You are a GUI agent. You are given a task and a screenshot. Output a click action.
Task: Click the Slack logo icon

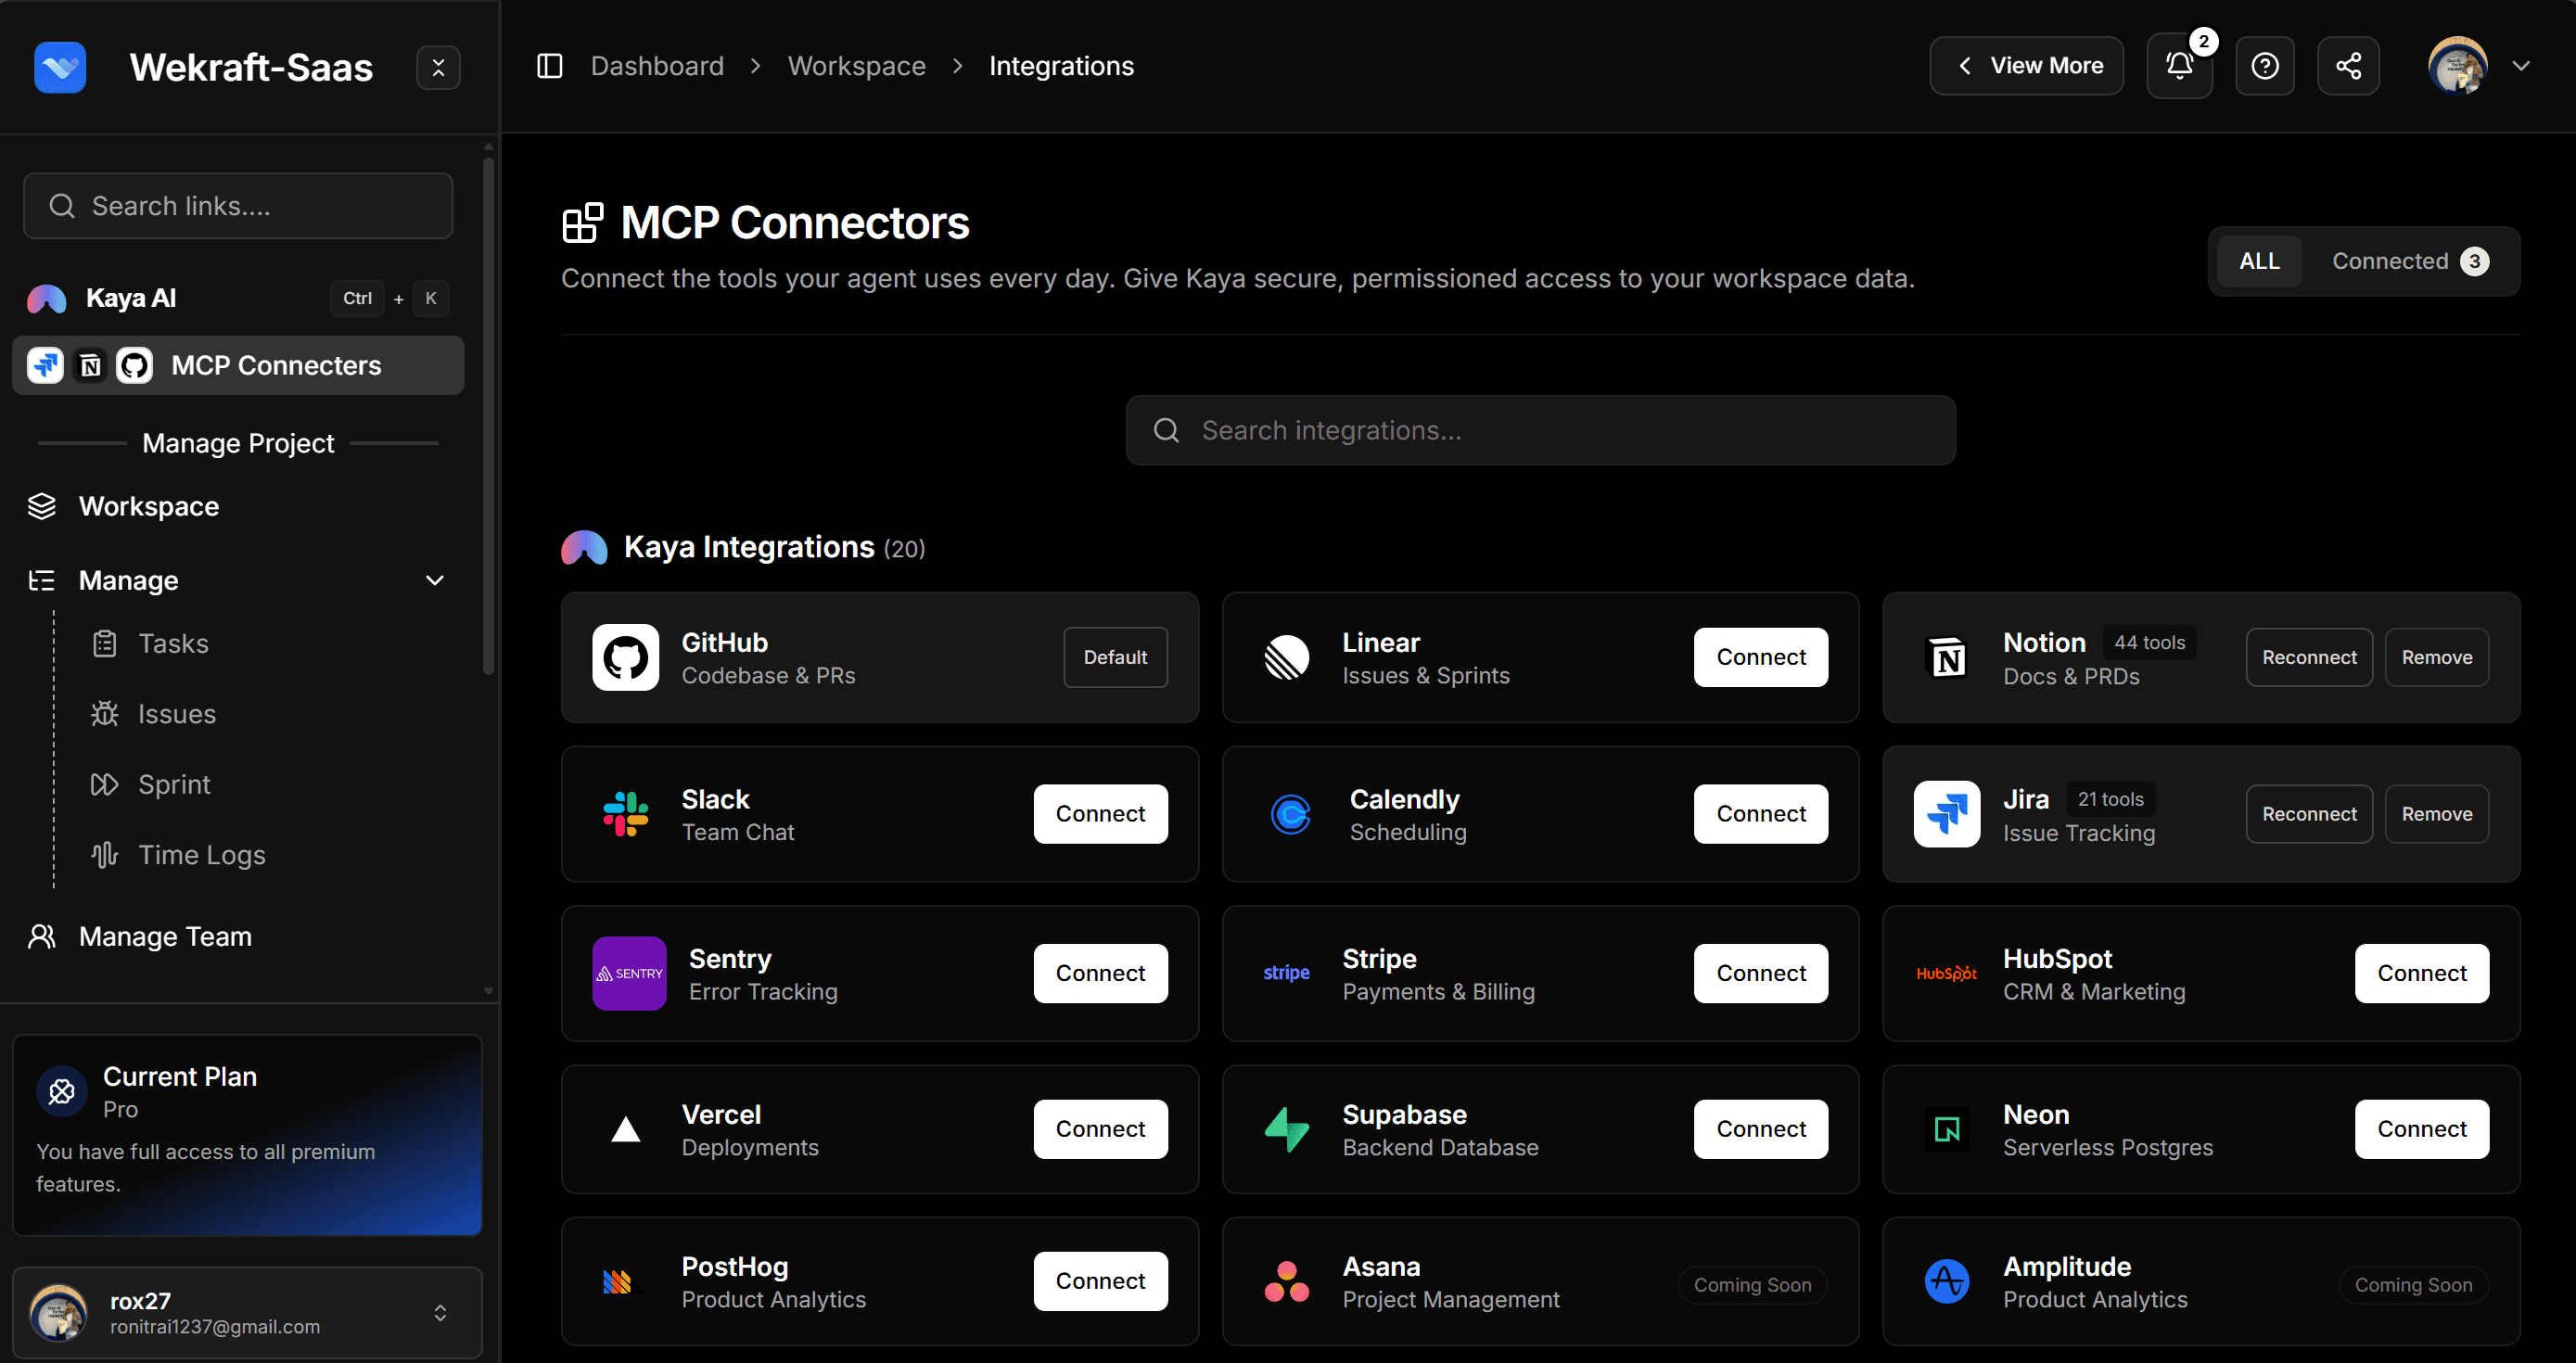(625, 814)
